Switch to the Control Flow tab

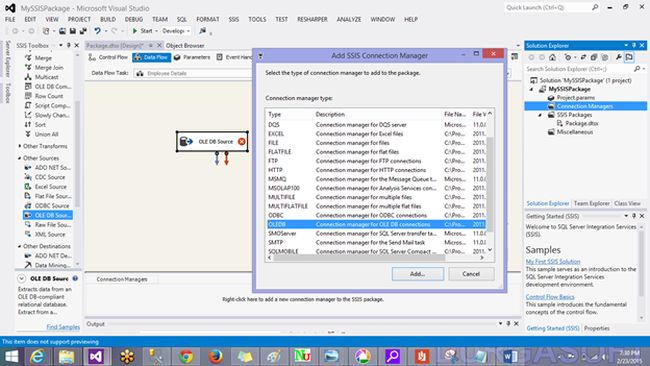(x=109, y=57)
